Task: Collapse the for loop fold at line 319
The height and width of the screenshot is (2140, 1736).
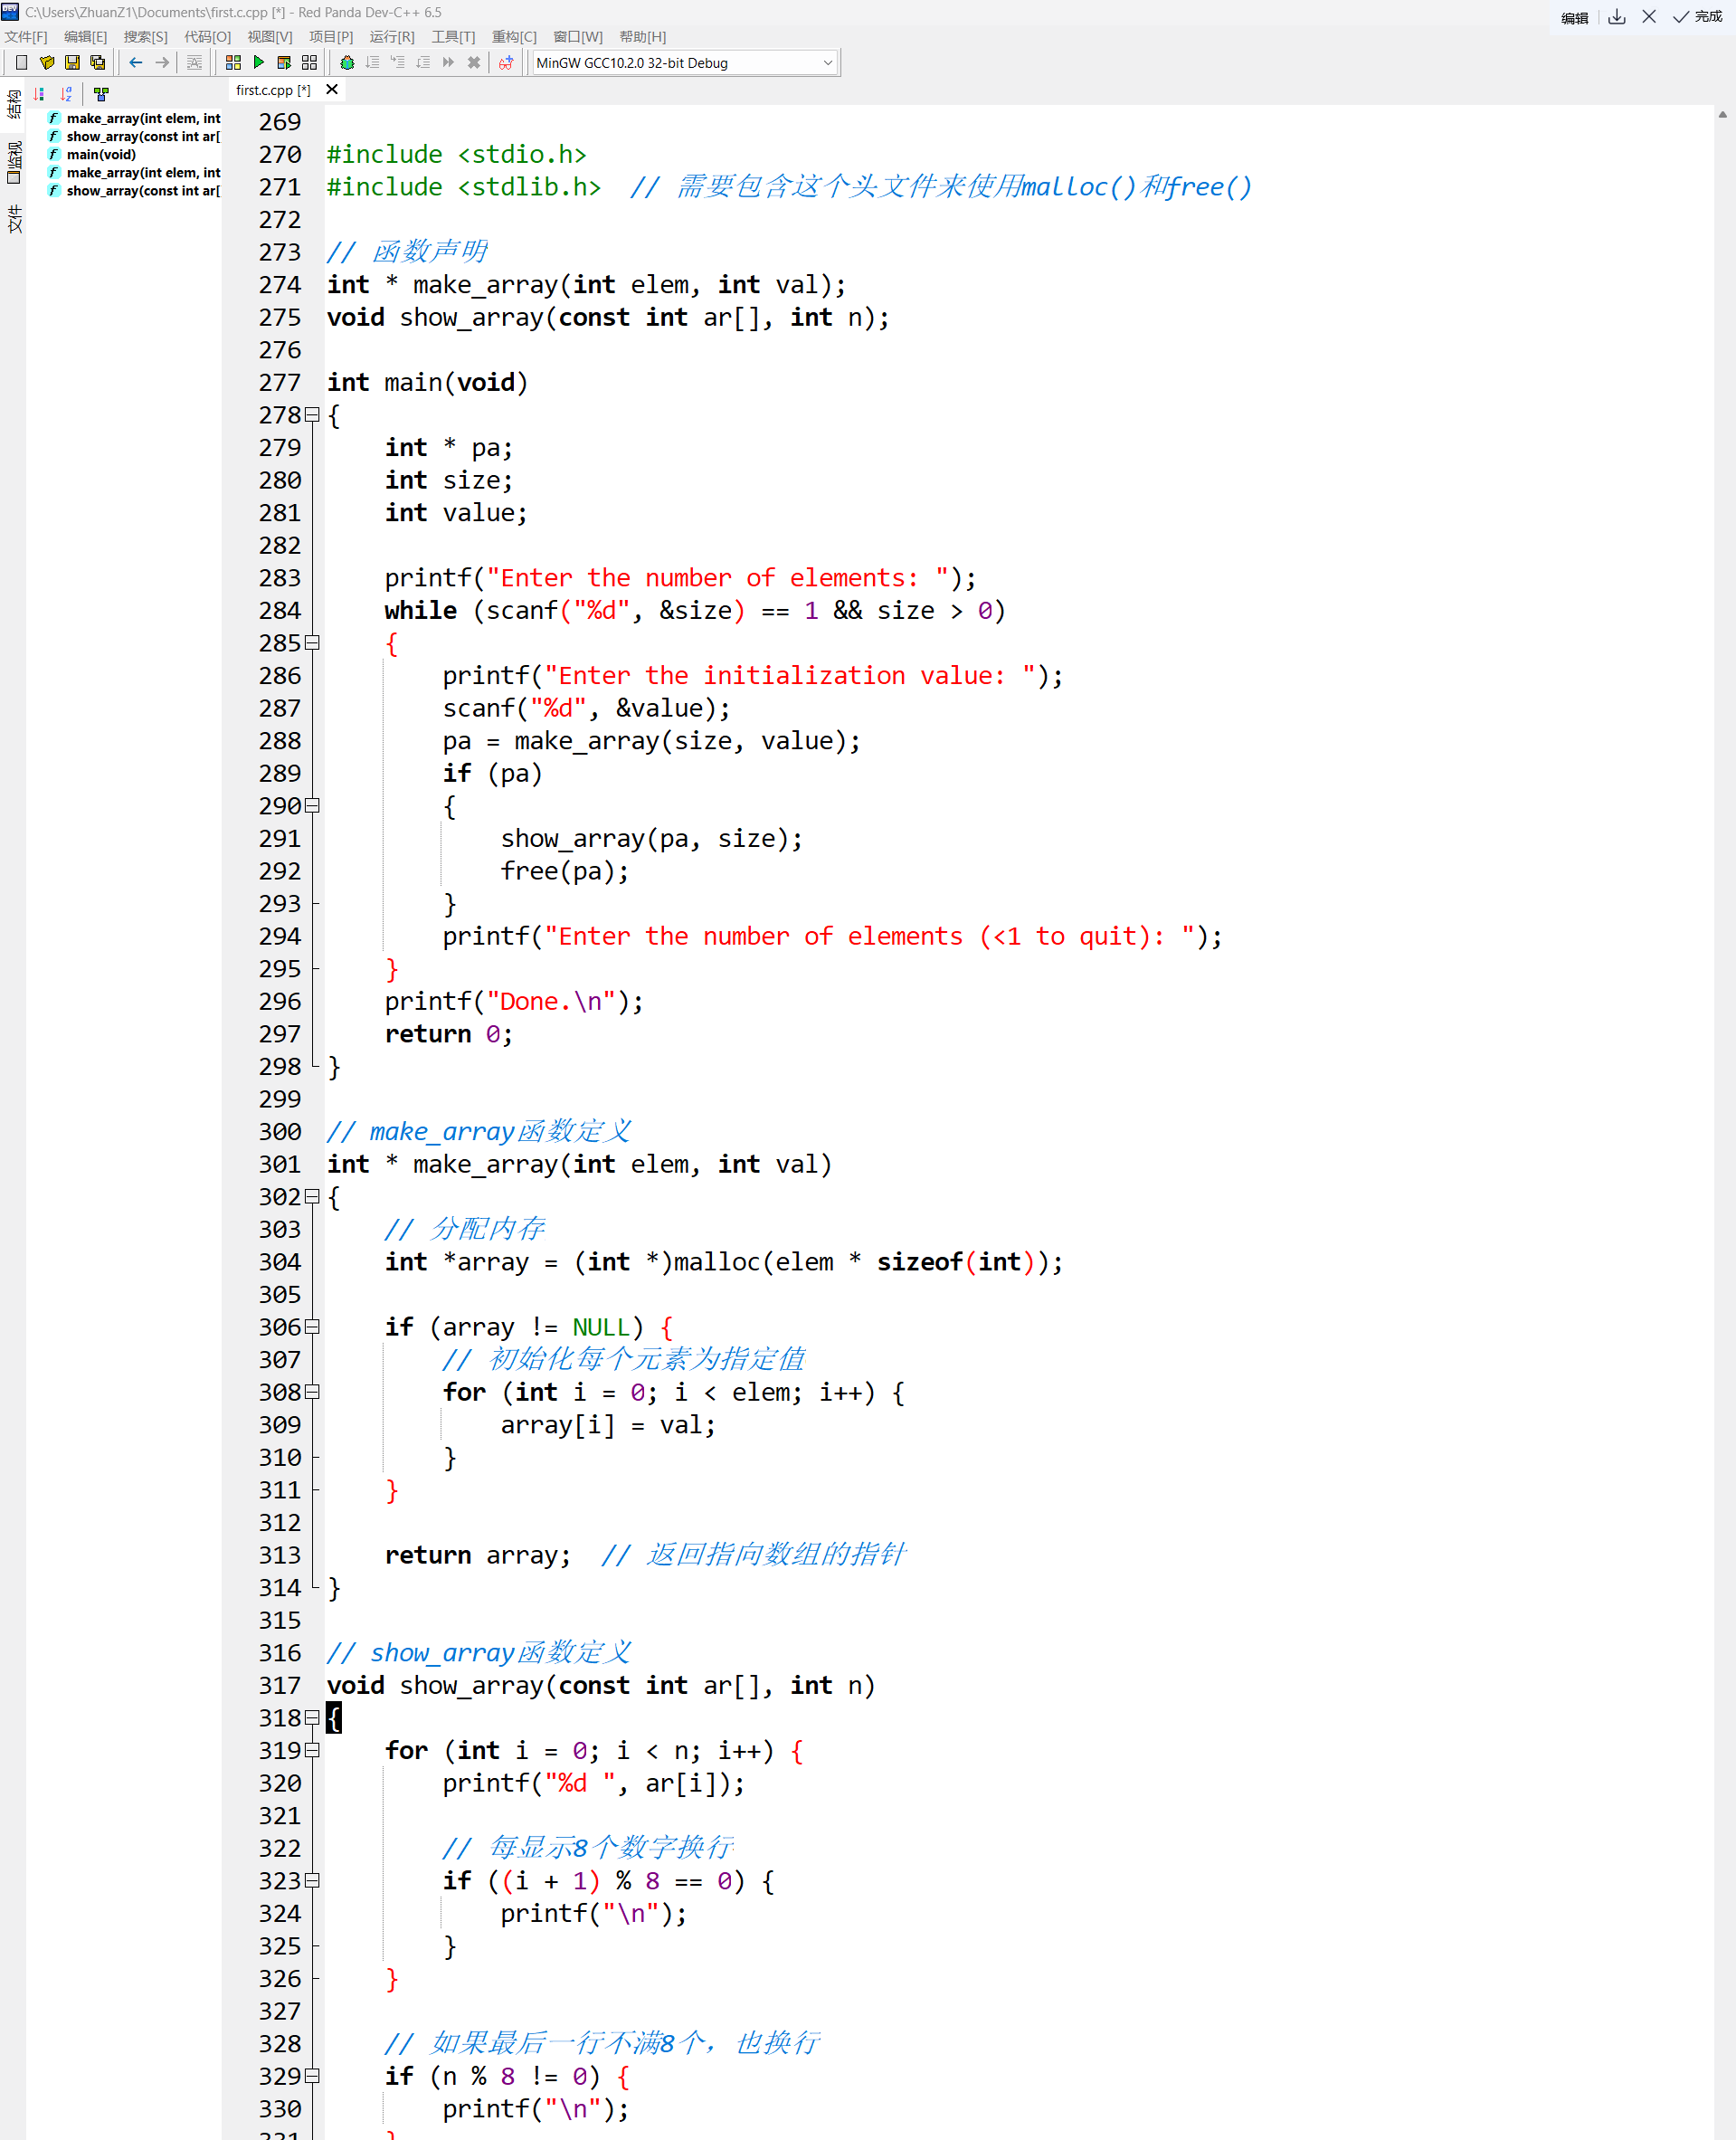Action: click(x=313, y=1750)
